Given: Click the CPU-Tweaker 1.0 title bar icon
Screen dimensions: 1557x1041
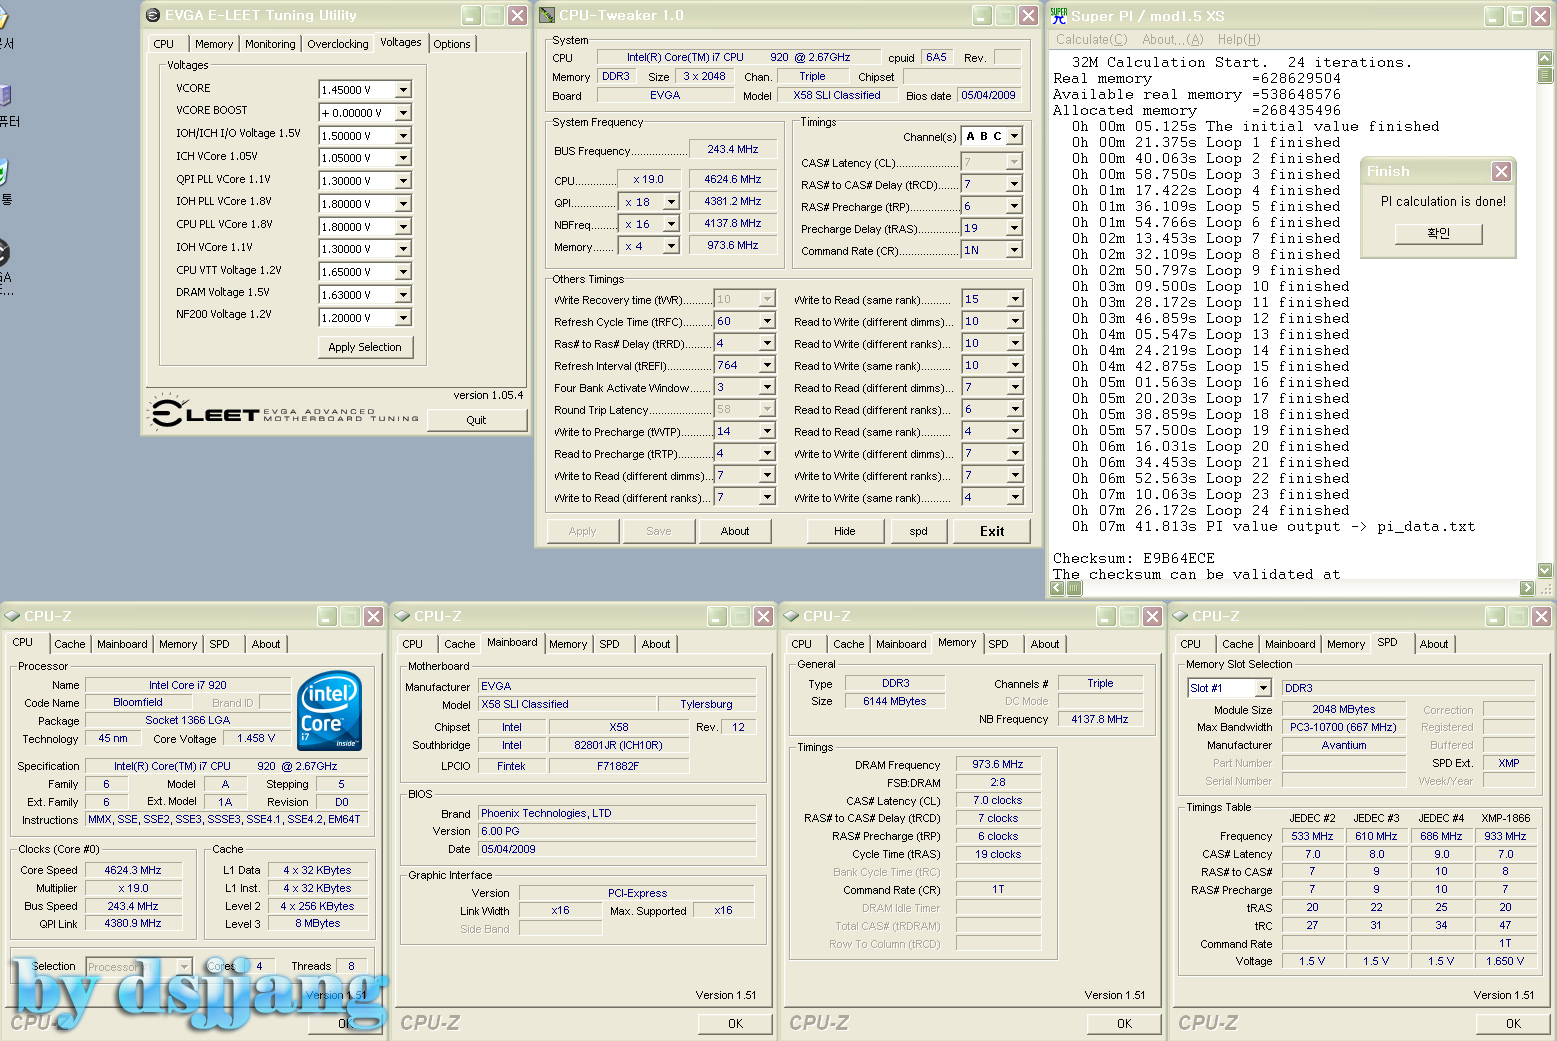Looking at the screenshot, I should [x=547, y=15].
